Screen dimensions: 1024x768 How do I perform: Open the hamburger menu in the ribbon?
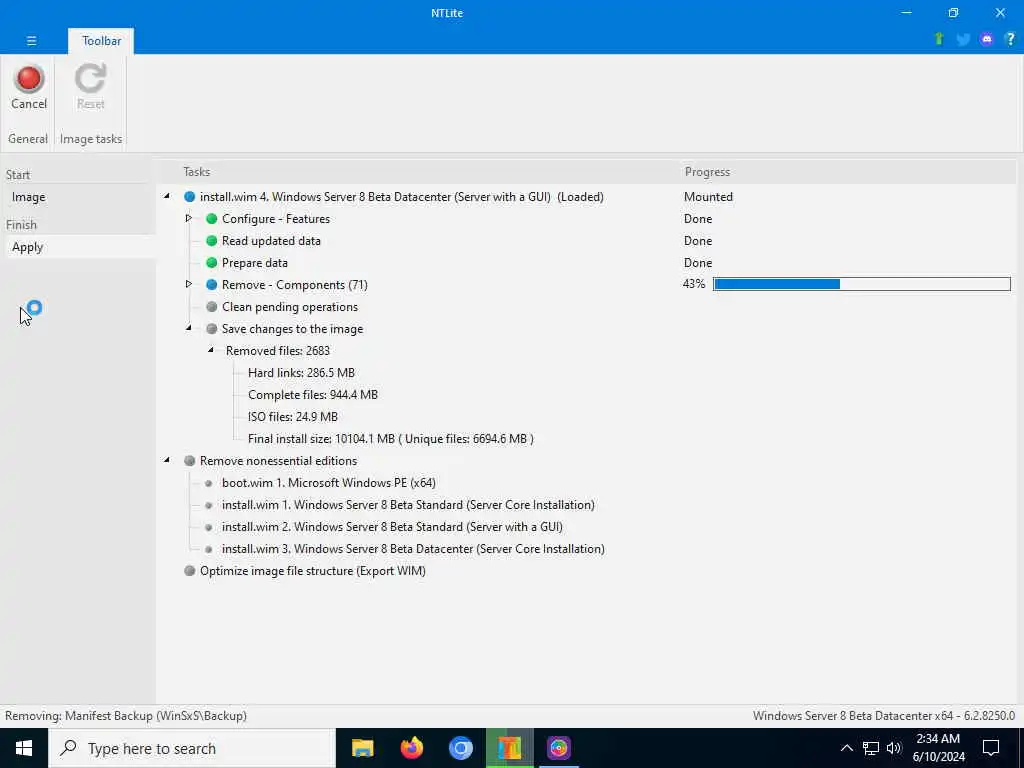pos(31,40)
